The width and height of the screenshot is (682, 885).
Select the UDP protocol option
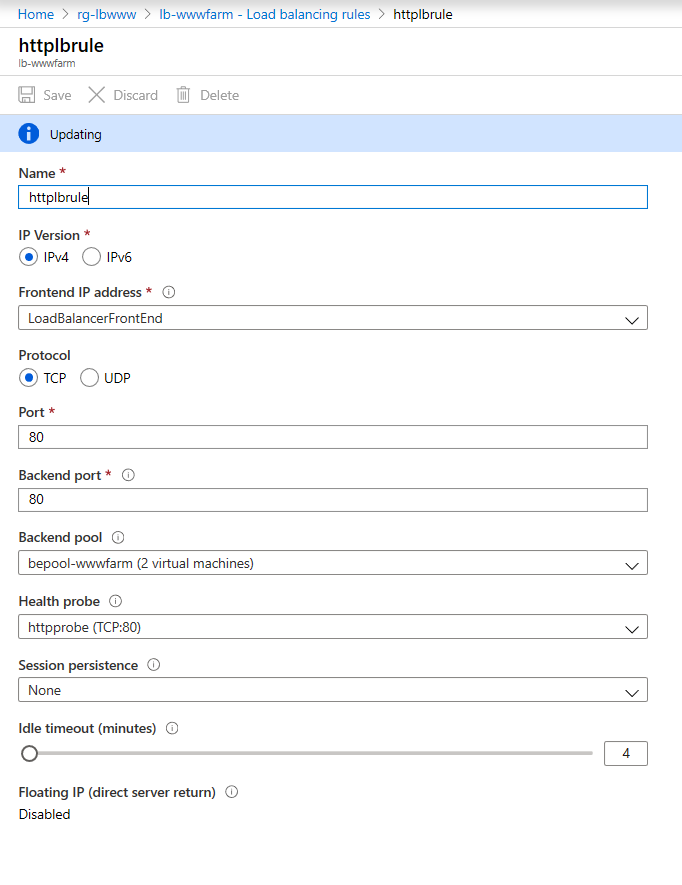[x=89, y=378]
